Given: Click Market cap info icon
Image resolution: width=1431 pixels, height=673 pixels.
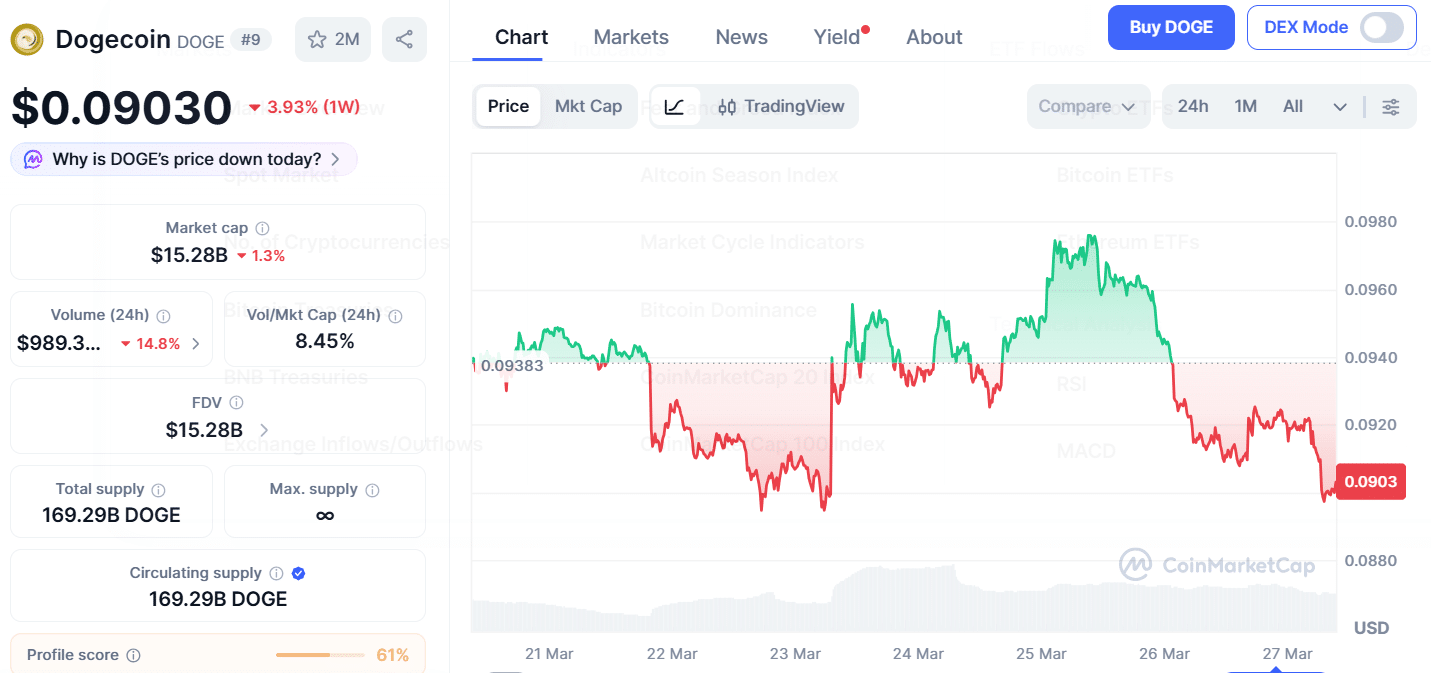Looking at the screenshot, I should pos(262,229).
